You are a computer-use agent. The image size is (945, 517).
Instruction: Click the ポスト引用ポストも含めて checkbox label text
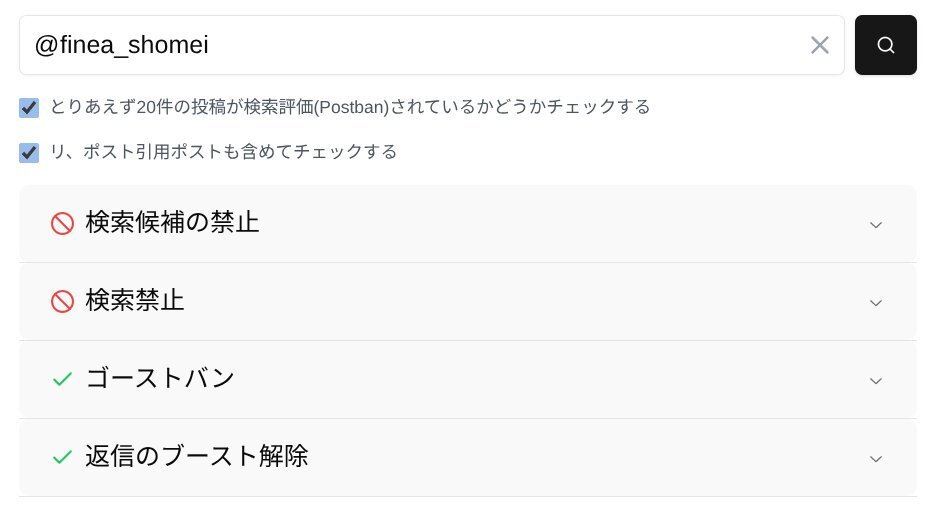223,152
